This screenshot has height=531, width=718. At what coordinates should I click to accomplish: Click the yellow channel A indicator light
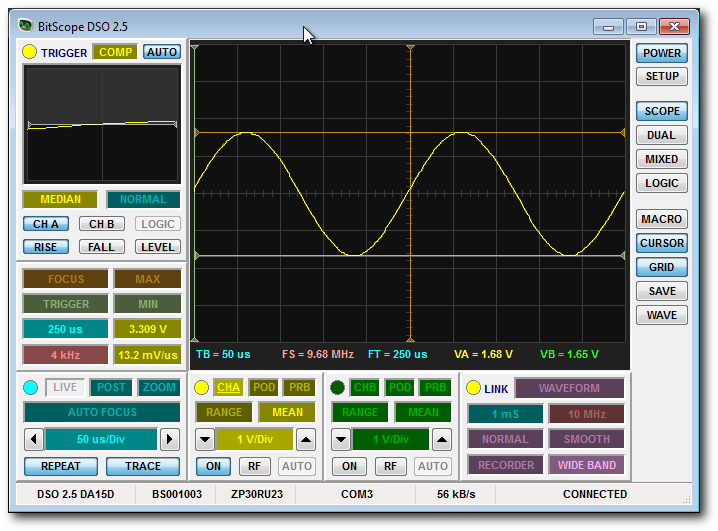tap(202, 387)
